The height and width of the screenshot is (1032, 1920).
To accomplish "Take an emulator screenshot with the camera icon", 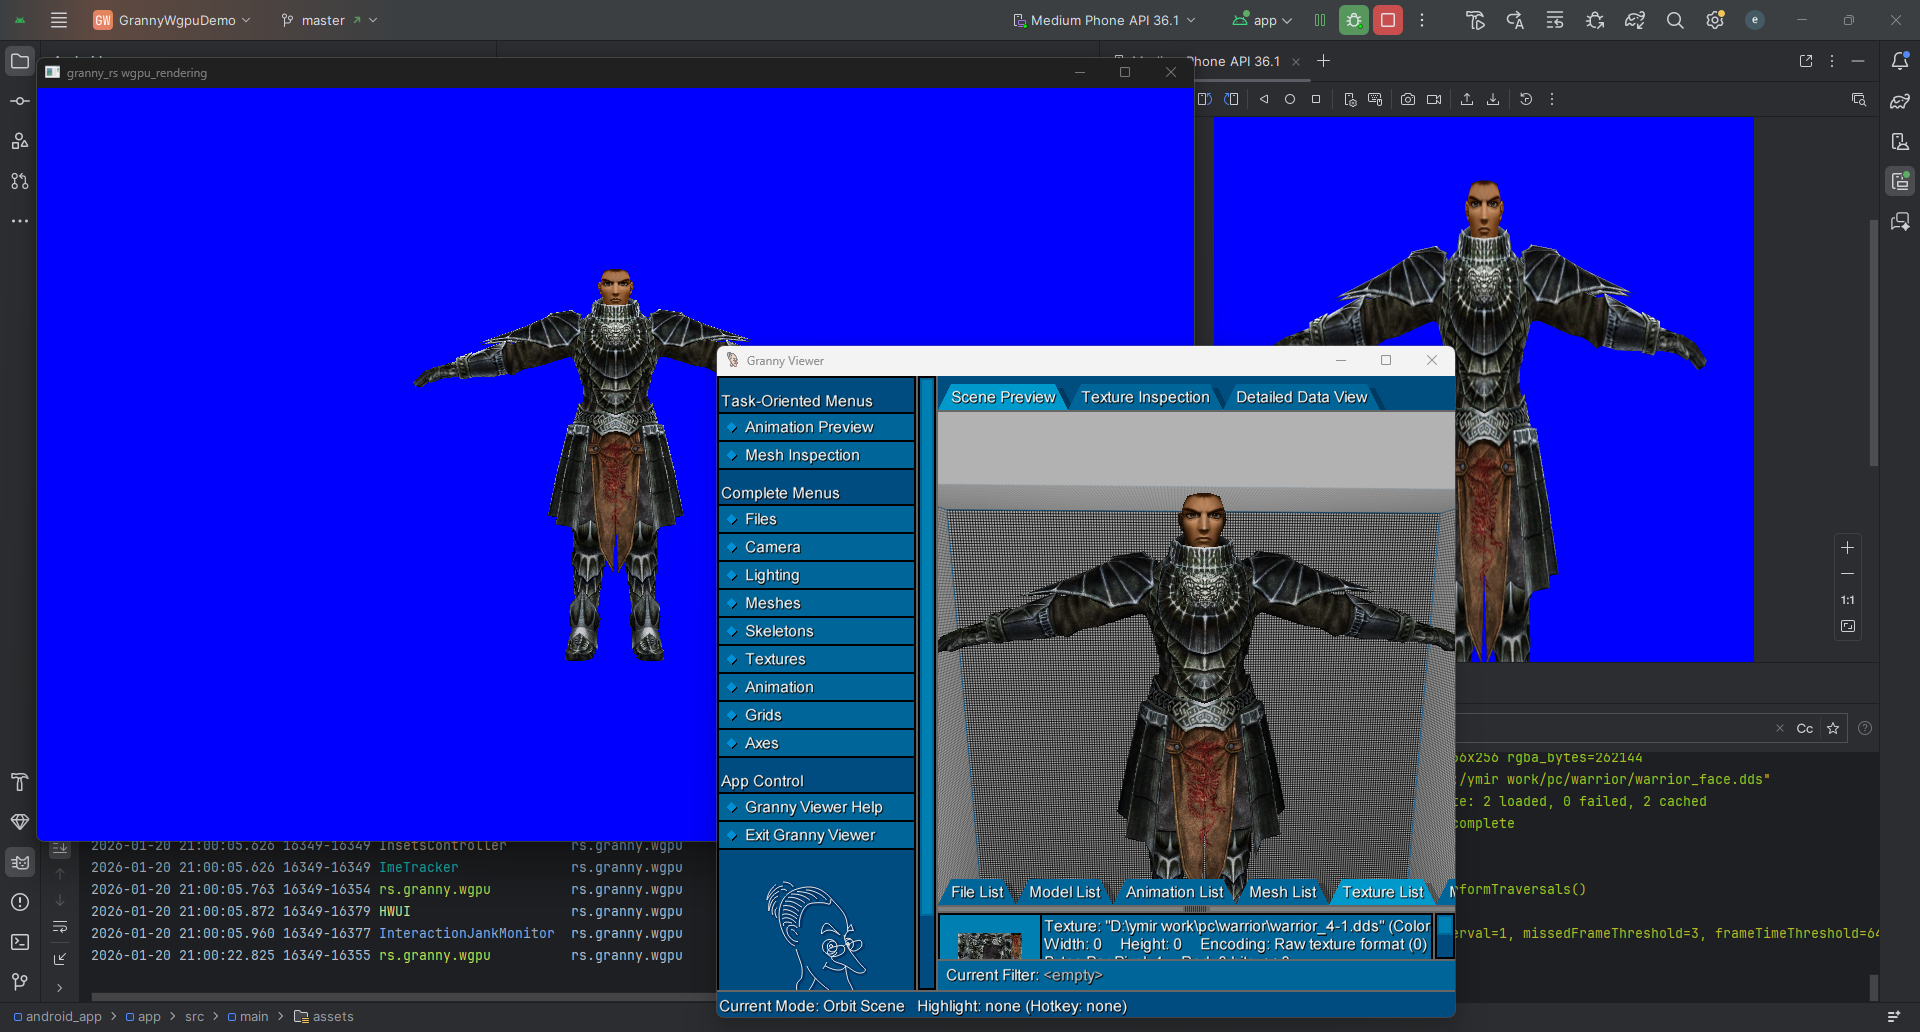I will tap(1408, 99).
